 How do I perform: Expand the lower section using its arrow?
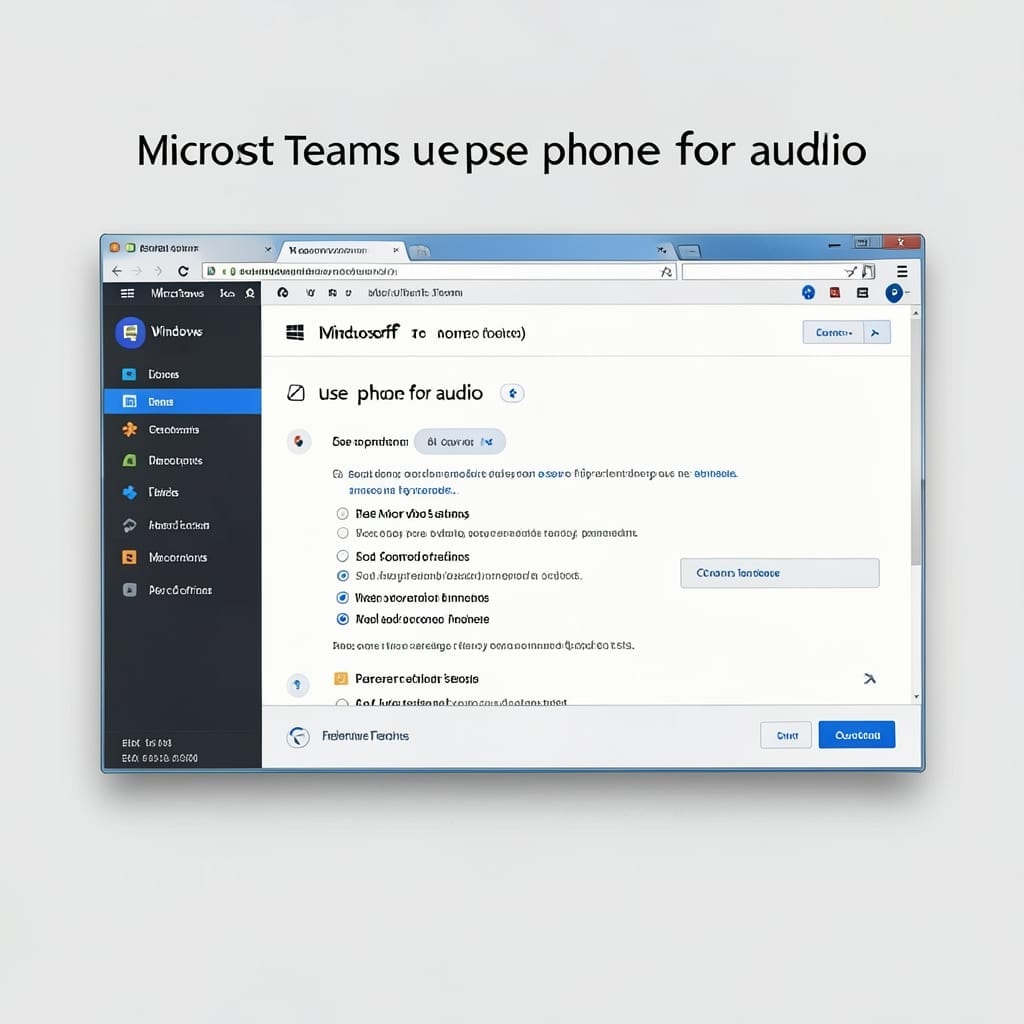(x=869, y=679)
